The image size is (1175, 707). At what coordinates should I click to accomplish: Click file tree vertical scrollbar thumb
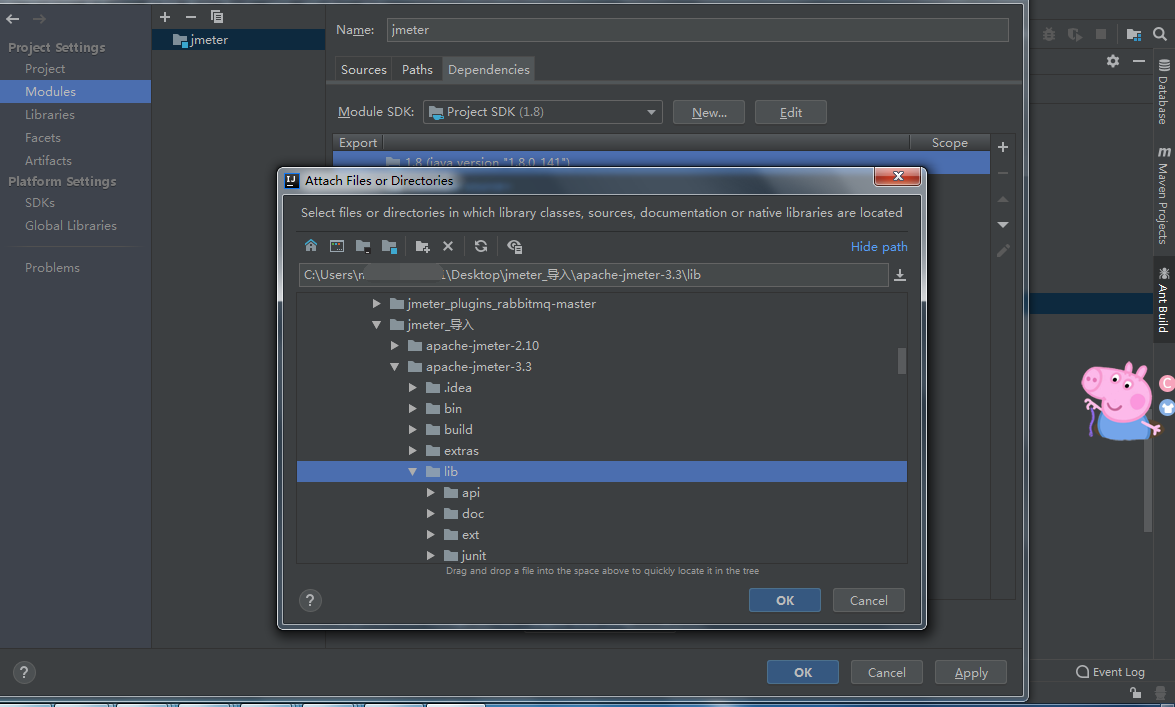901,361
